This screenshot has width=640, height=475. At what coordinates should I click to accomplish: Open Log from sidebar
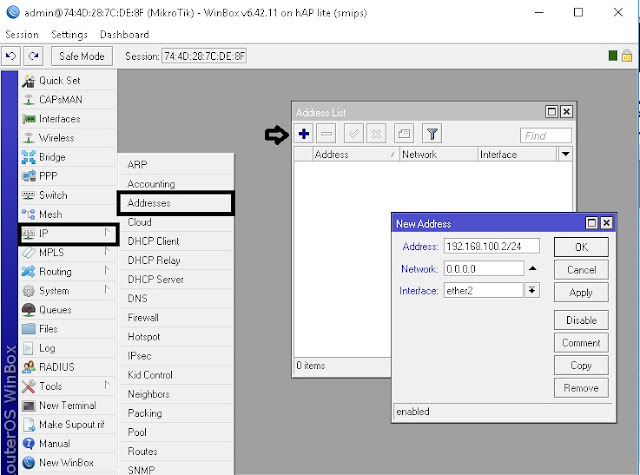pos(68,348)
